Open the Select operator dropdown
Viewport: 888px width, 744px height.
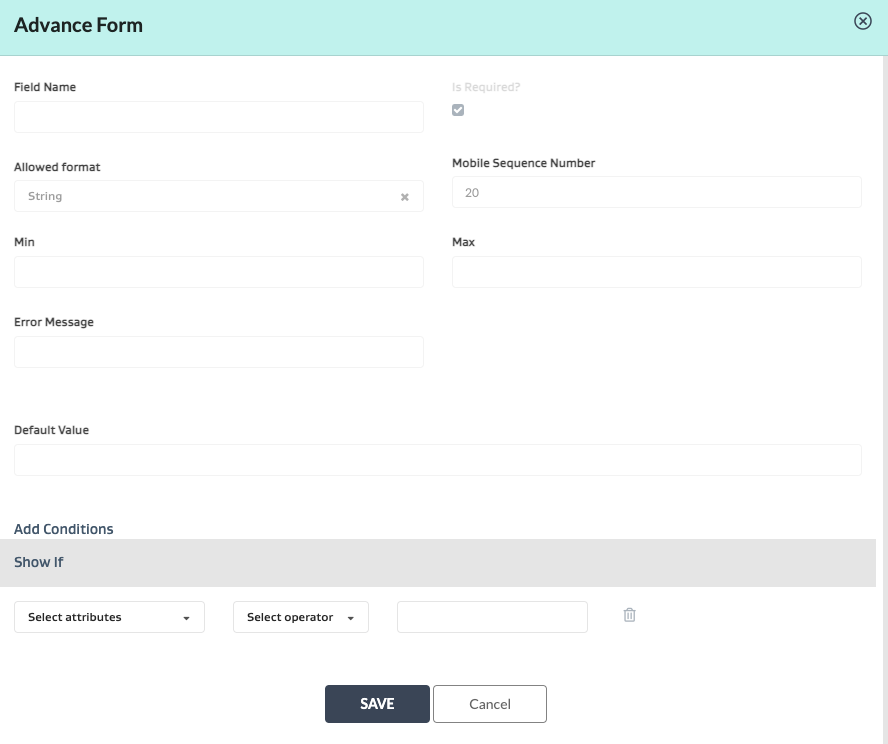(x=300, y=617)
